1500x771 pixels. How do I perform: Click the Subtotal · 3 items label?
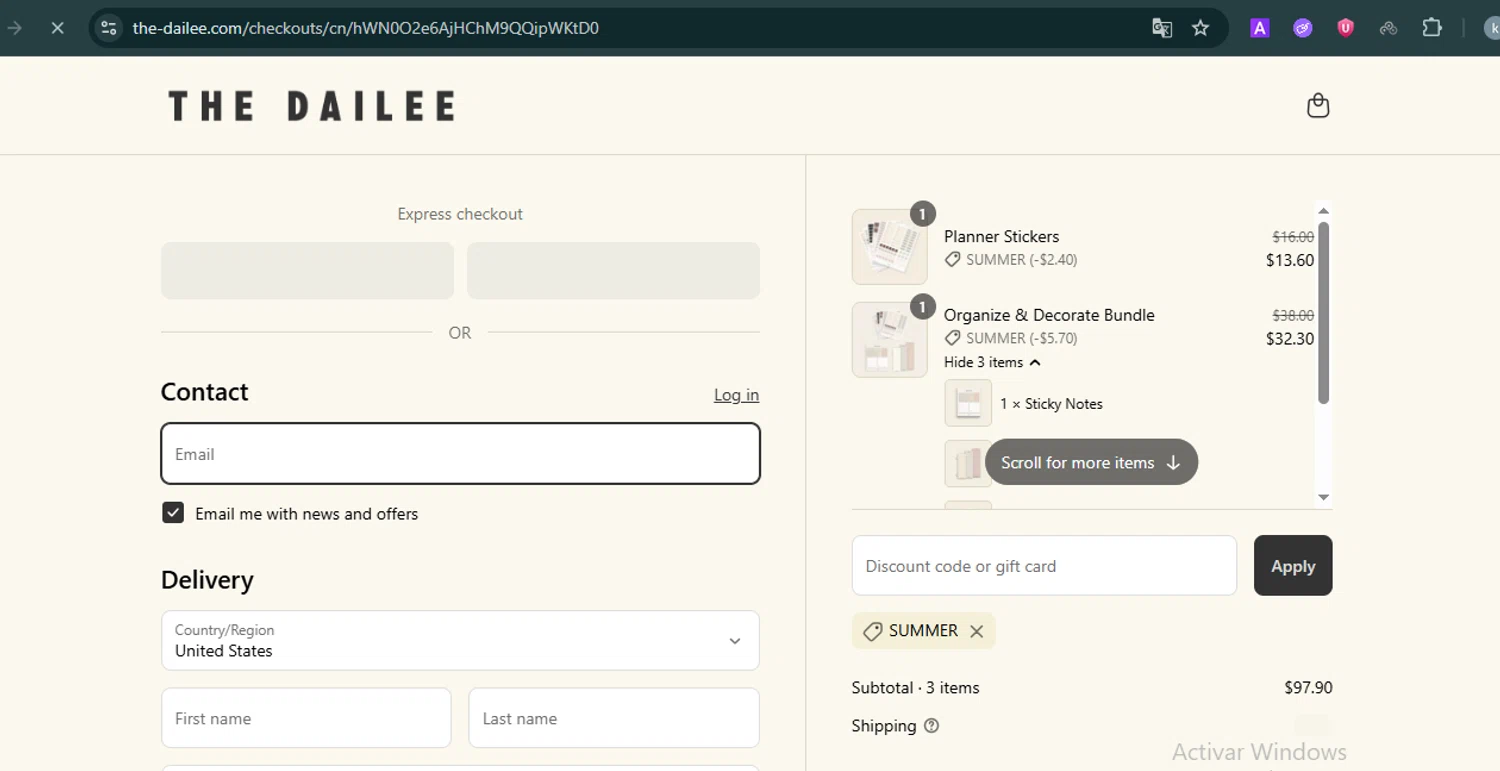pos(915,688)
